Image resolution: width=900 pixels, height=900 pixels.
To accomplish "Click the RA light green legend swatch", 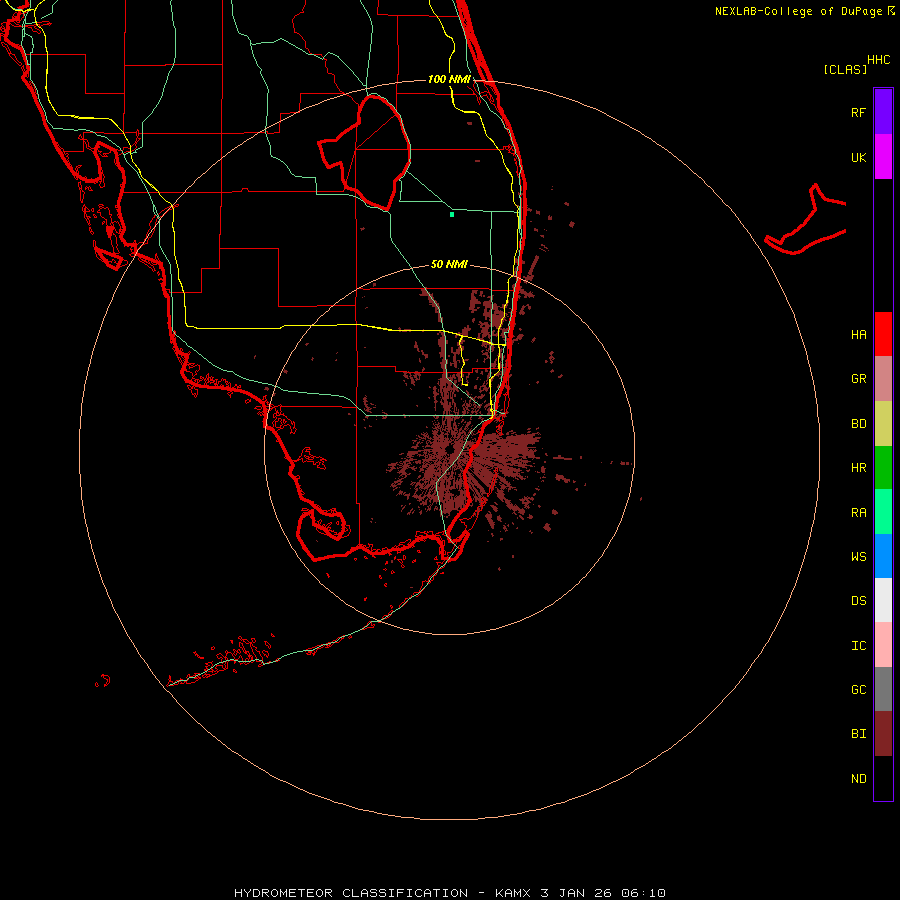I will (x=883, y=512).
